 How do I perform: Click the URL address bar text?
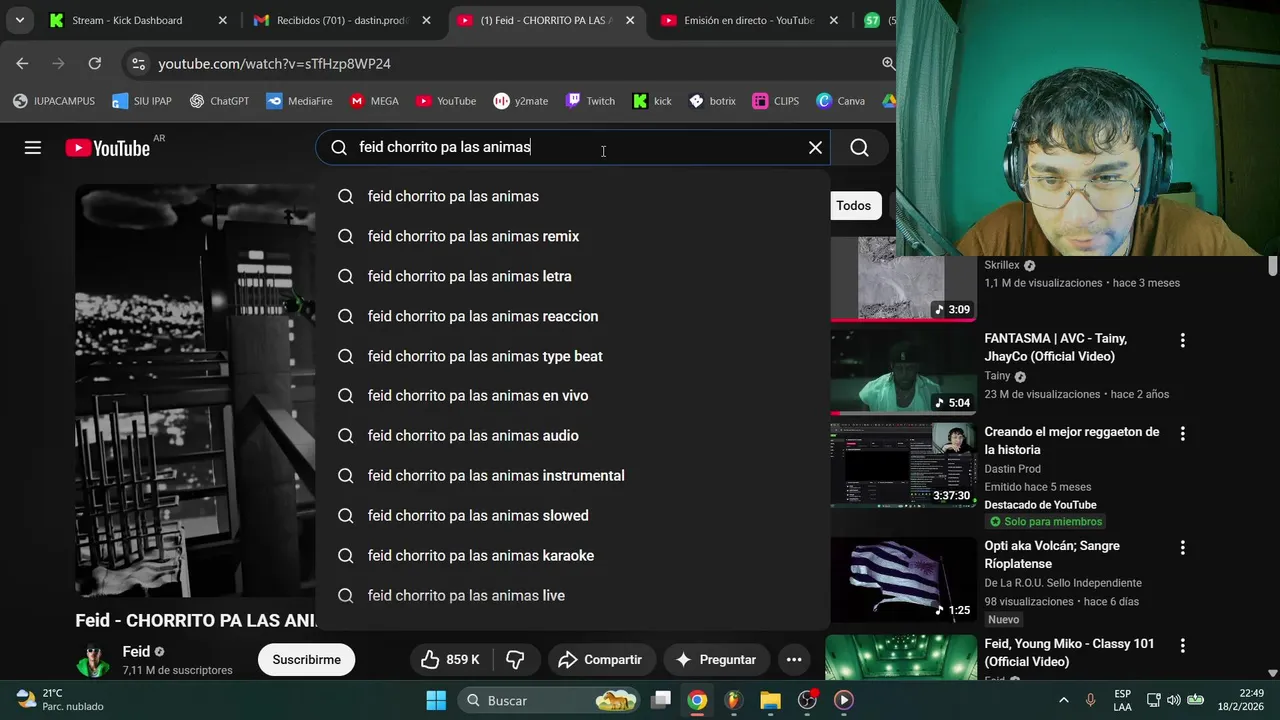[274, 63]
